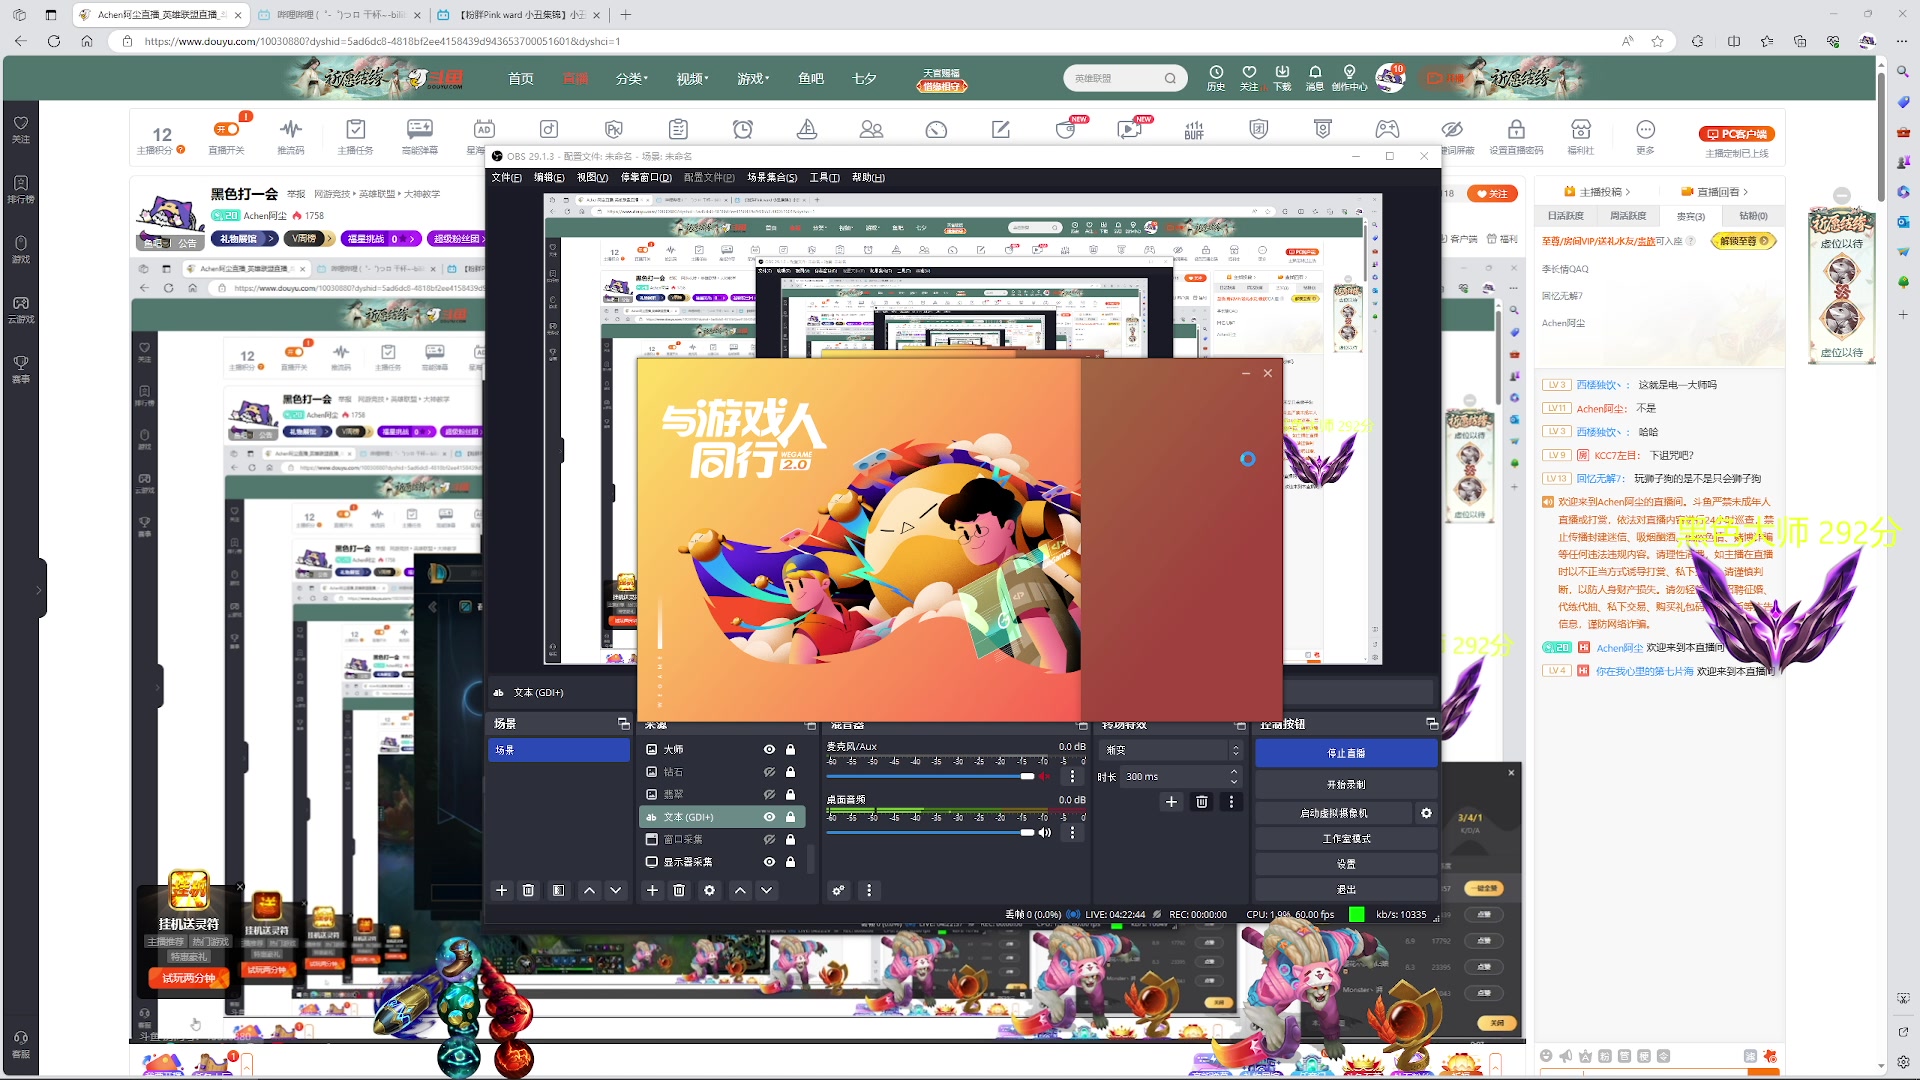Open 创作中心 lightbulb icon
1920x1080 pixels.
[1349, 78]
